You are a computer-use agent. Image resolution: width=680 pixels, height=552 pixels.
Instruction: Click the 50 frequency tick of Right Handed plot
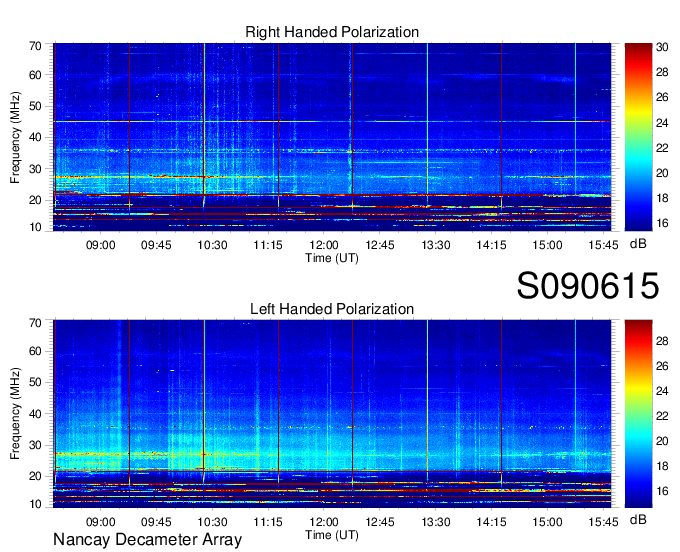coord(36,106)
